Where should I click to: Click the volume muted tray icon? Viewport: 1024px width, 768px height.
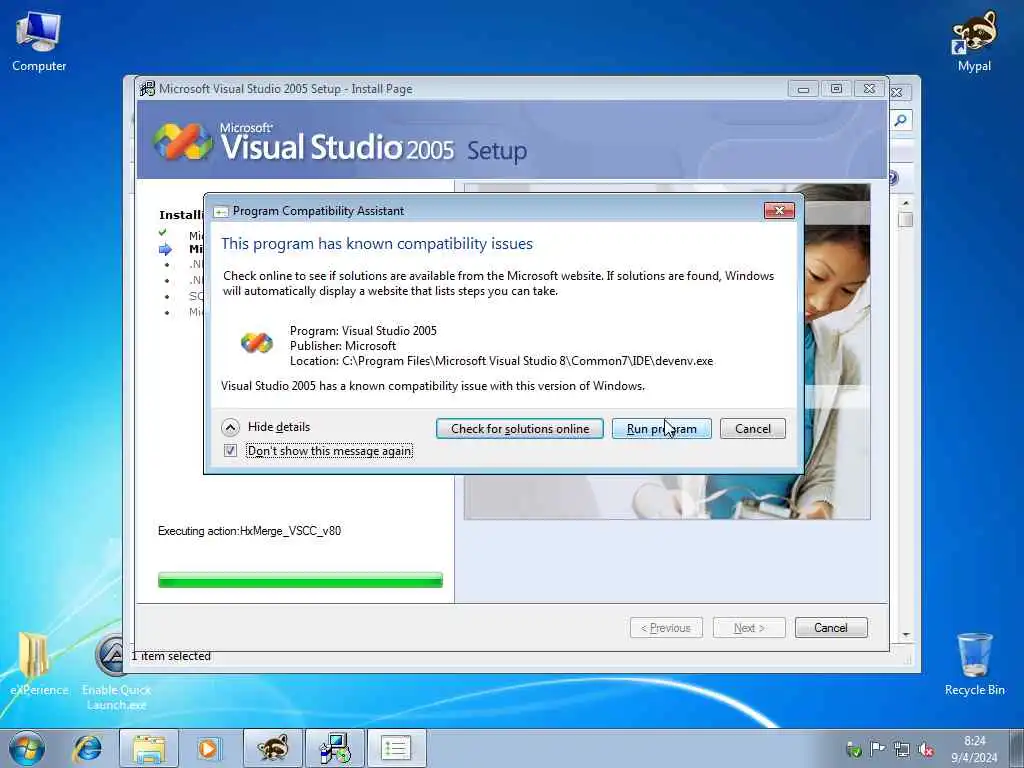925,749
